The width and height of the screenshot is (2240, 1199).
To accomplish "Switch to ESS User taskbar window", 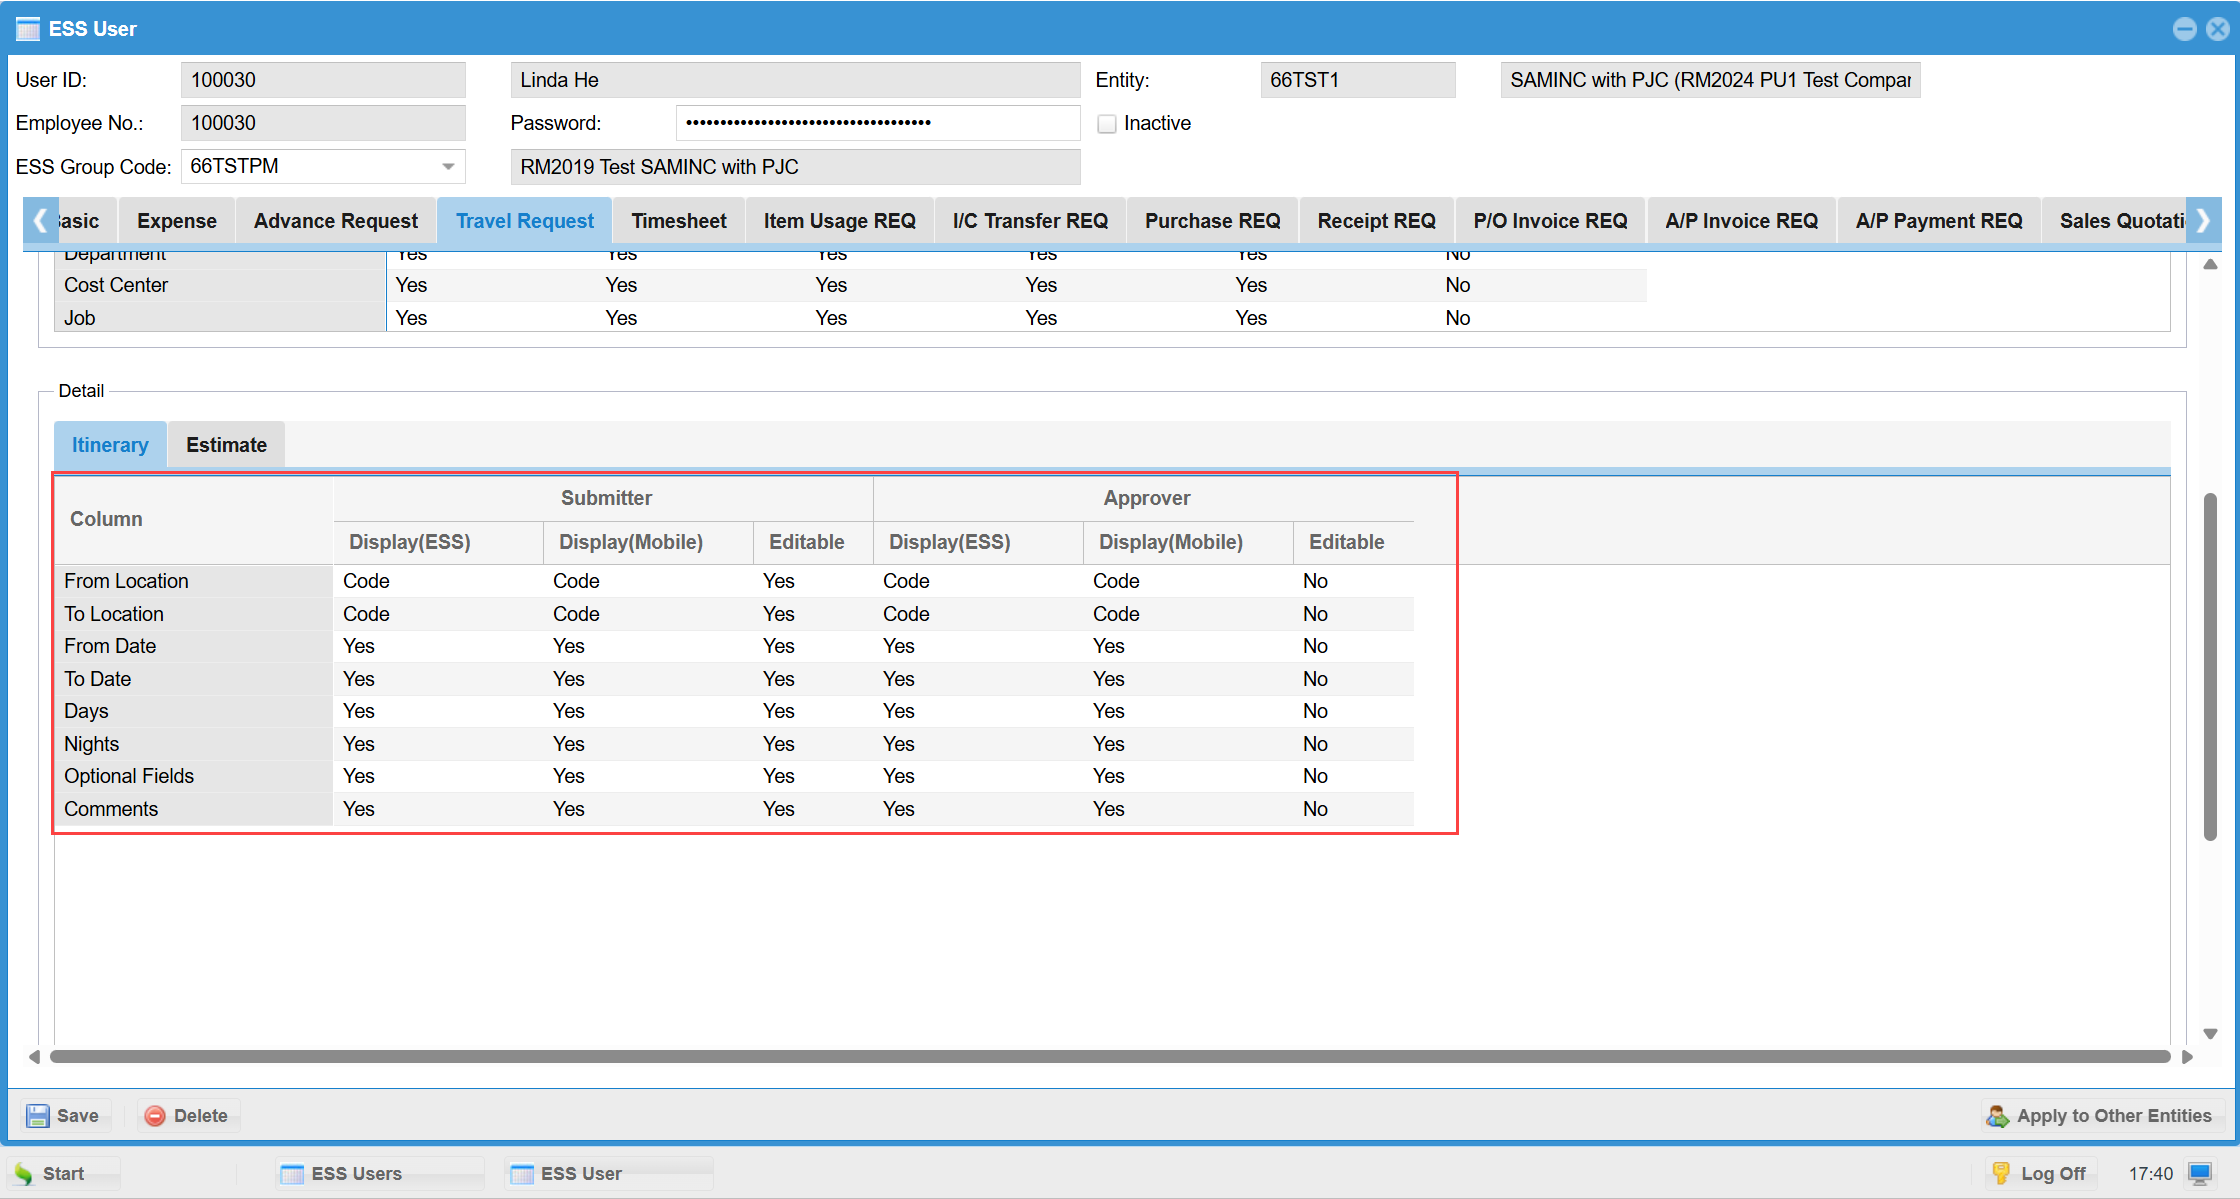I will click(x=609, y=1174).
